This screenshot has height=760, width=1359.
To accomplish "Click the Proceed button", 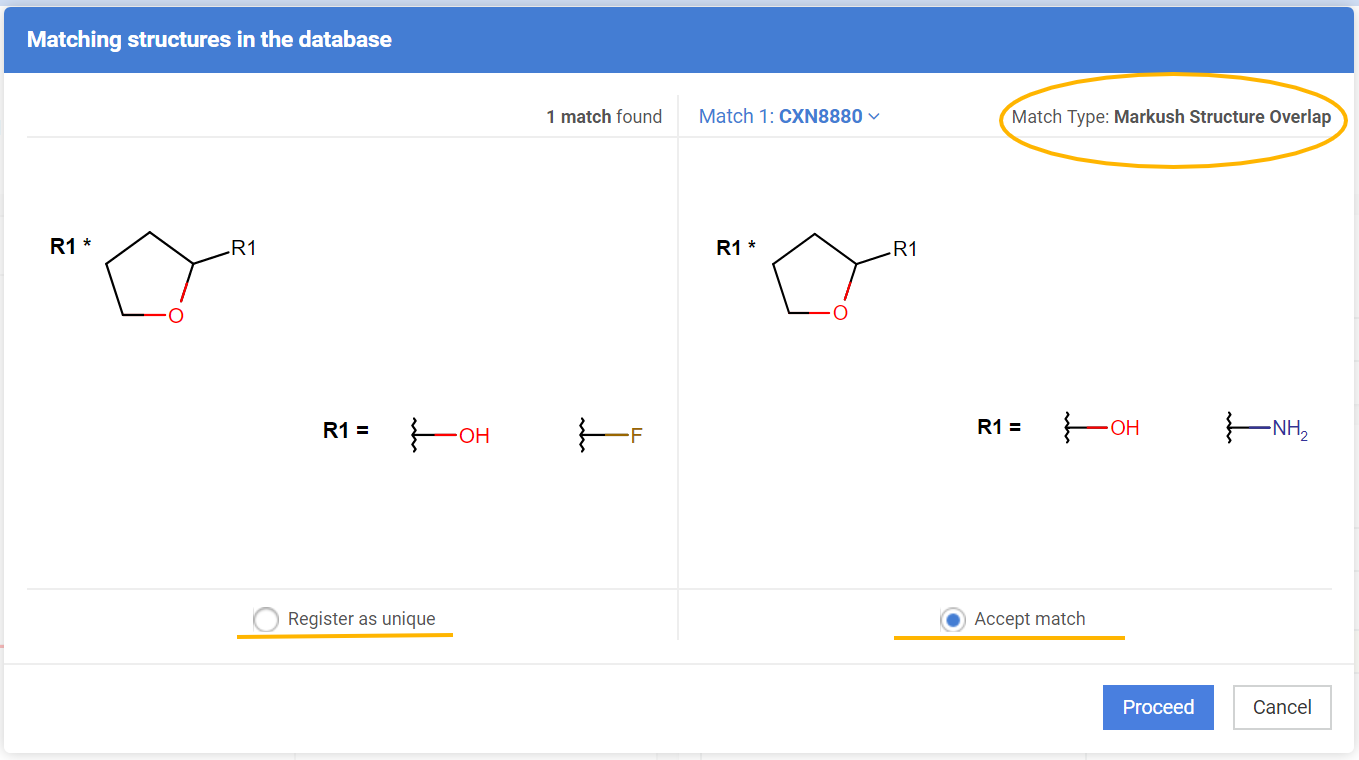I will click(1157, 707).
